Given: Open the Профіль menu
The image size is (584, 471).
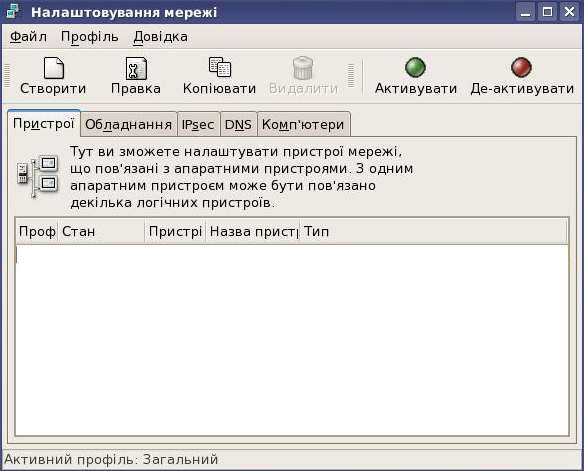Looking at the screenshot, I should [x=89, y=37].
